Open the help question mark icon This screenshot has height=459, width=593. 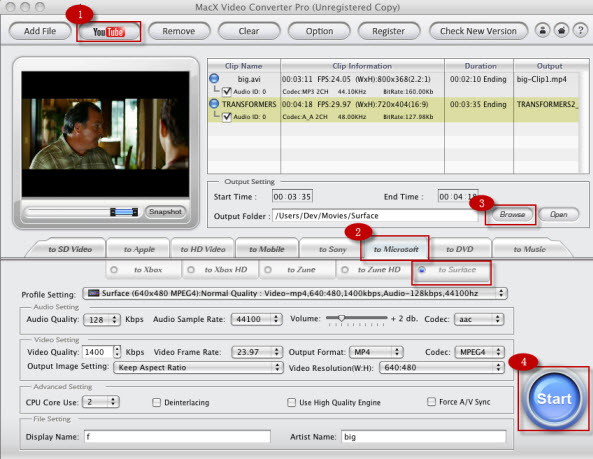click(580, 30)
